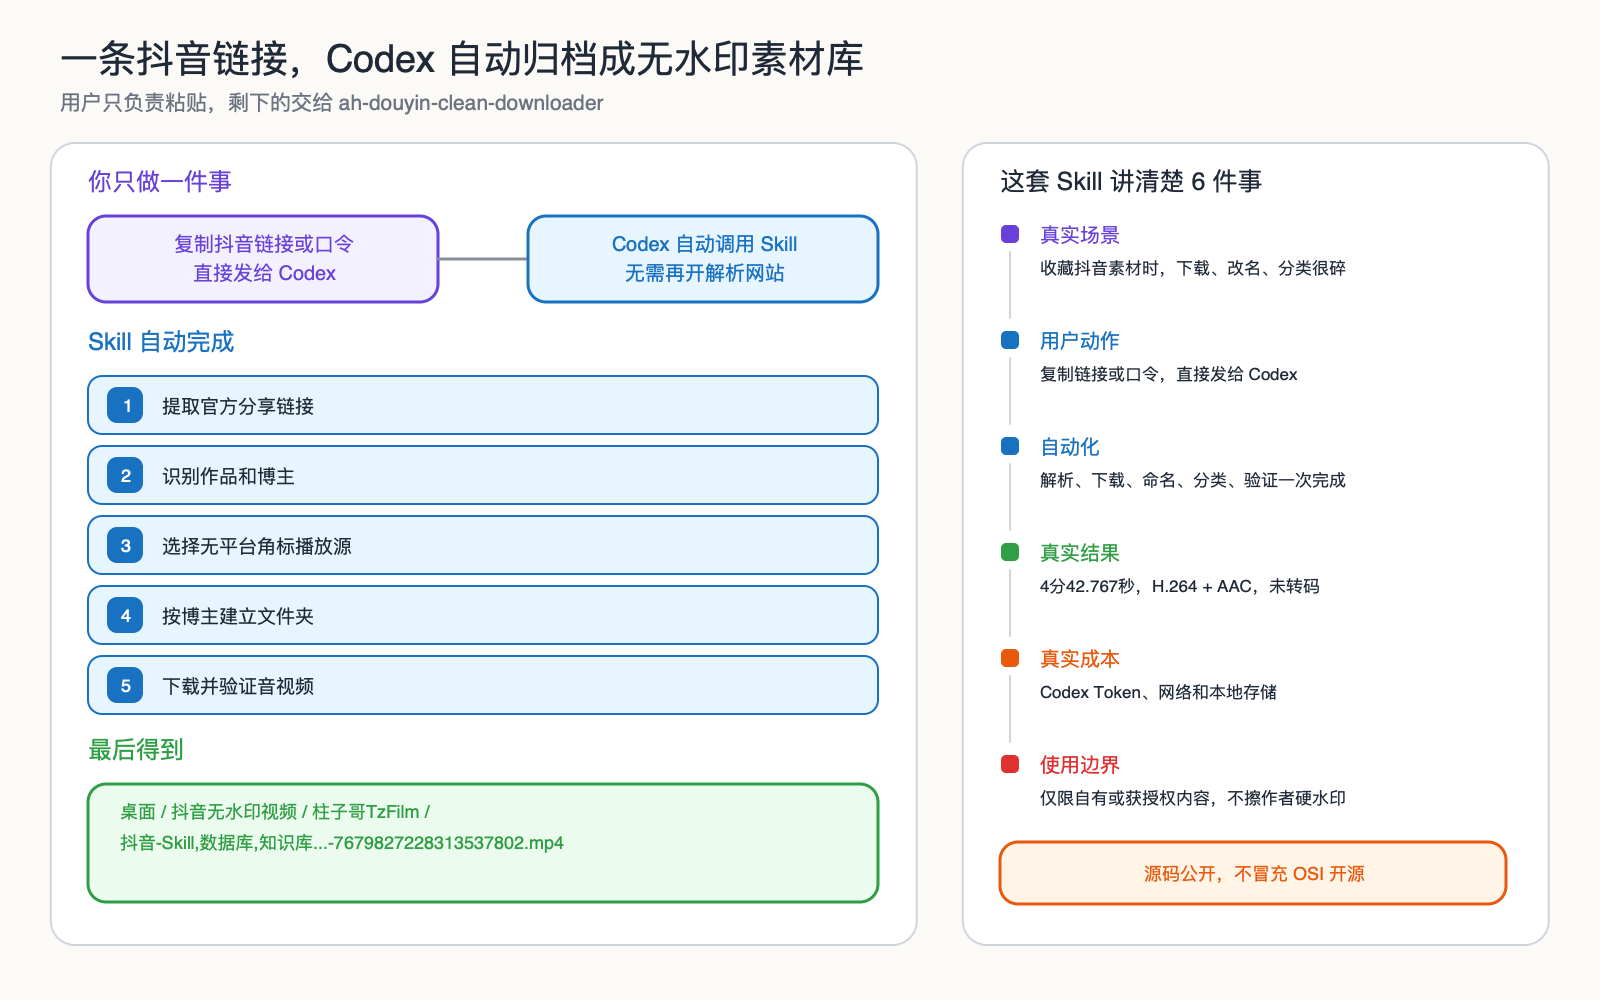The width and height of the screenshot is (1600, 1000).
Task: Click the text 4分42.767秒，H.264 + AAC，未转码
Action: [x=1180, y=586]
